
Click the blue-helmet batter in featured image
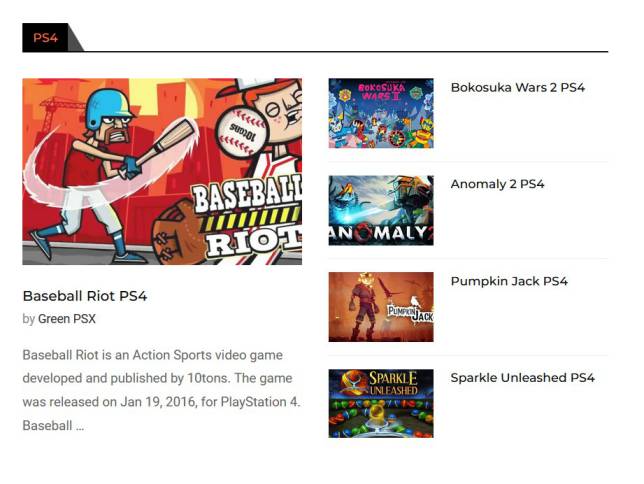99,173
